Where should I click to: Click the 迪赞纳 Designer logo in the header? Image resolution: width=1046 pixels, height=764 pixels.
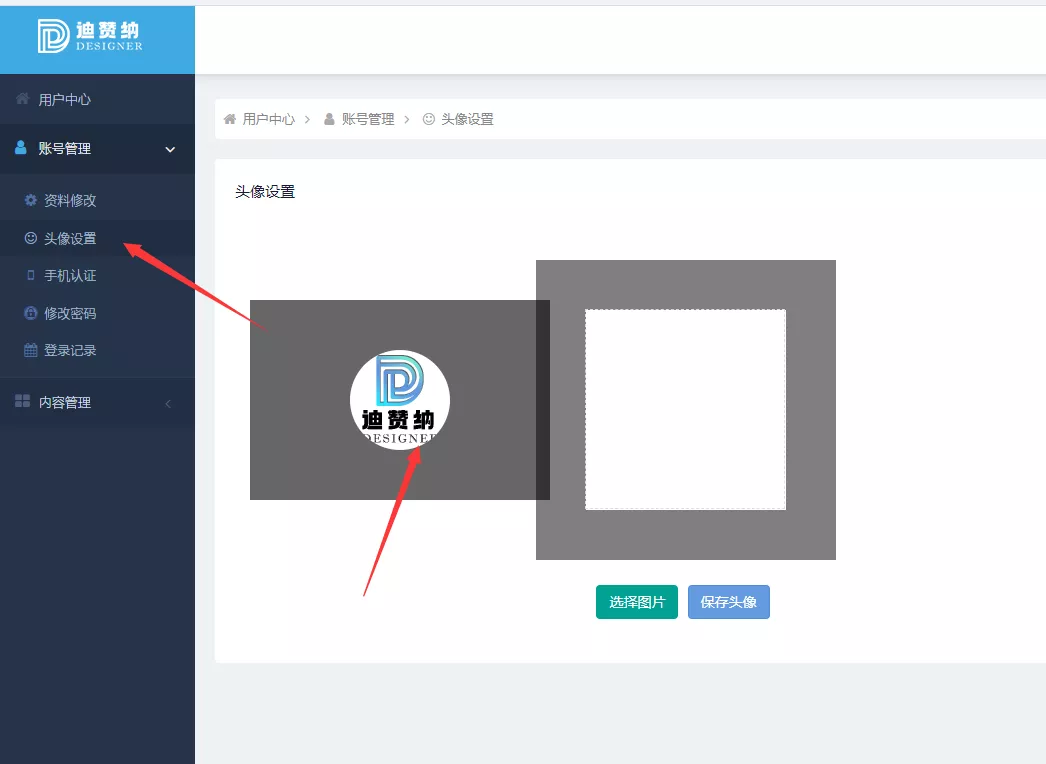(90, 36)
